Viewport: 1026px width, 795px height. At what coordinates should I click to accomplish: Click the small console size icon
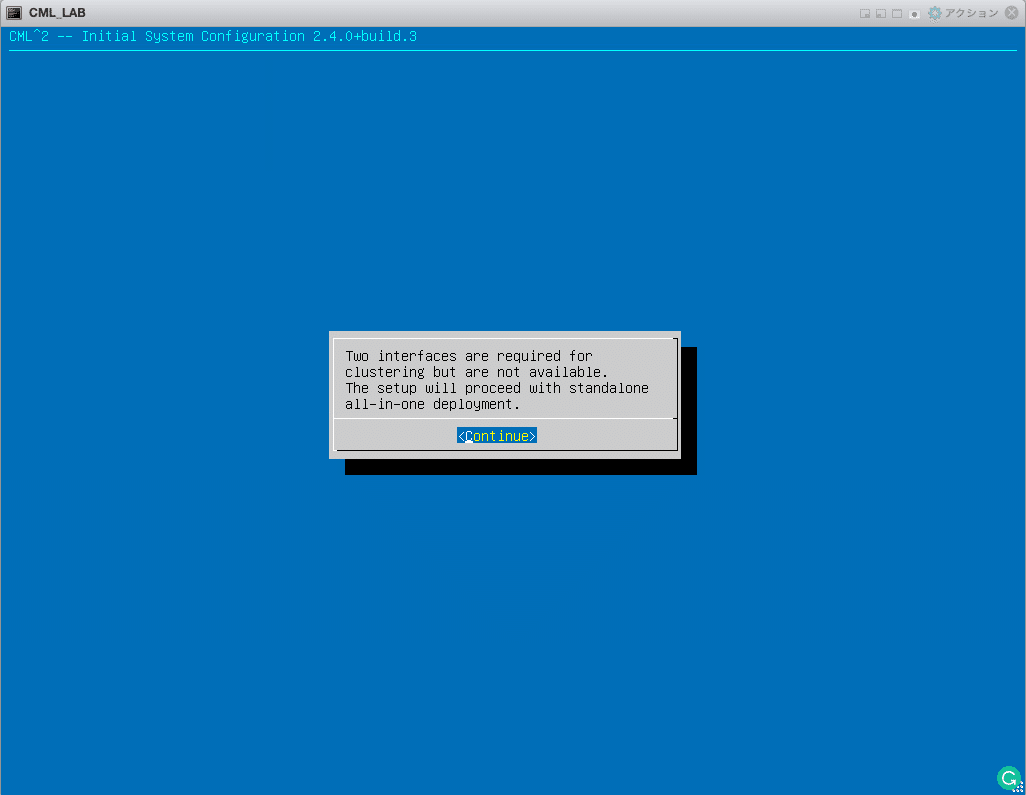pyautogui.click(x=864, y=14)
